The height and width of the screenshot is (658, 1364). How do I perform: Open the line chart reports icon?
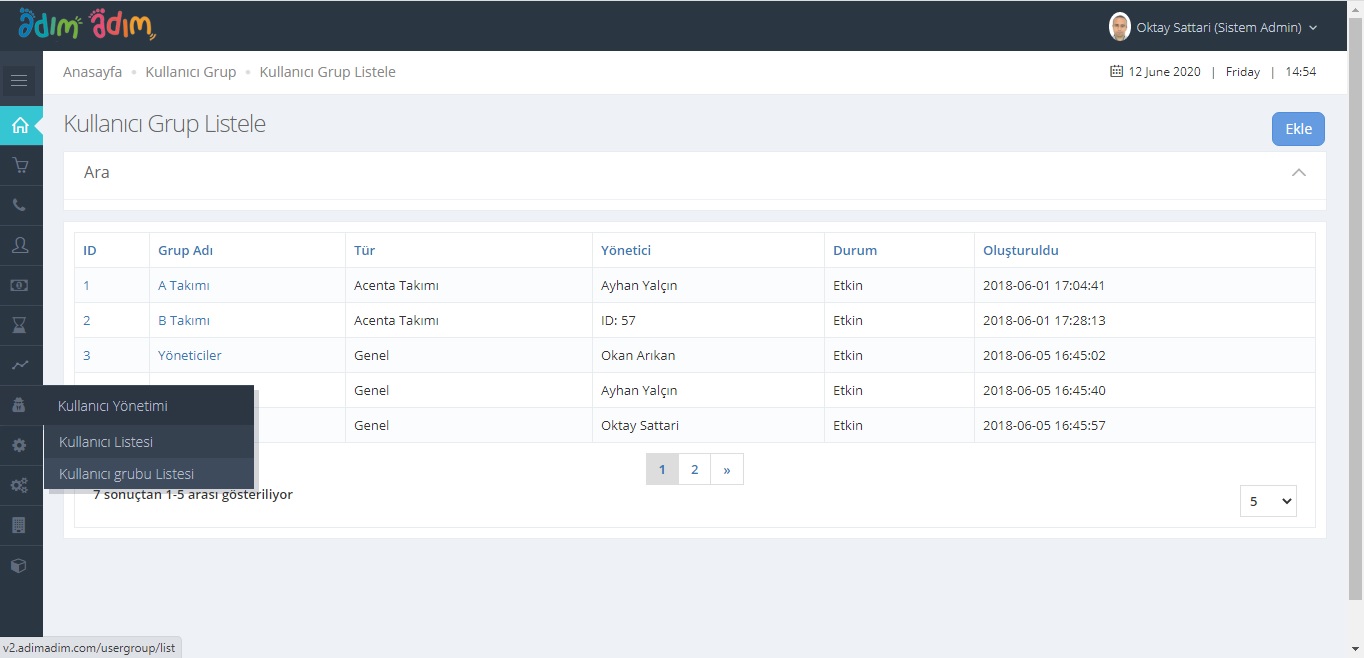tap(20, 366)
